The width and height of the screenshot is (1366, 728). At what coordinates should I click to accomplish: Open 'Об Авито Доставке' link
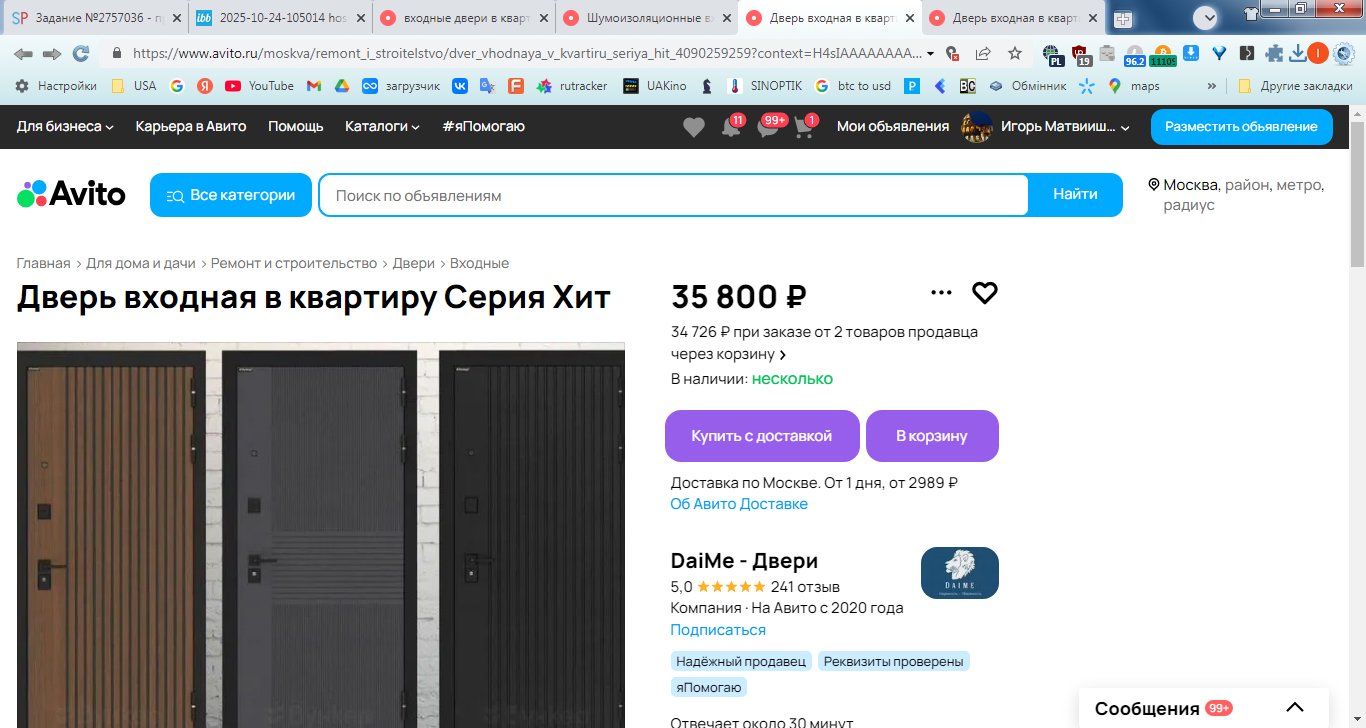coord(739,504)
